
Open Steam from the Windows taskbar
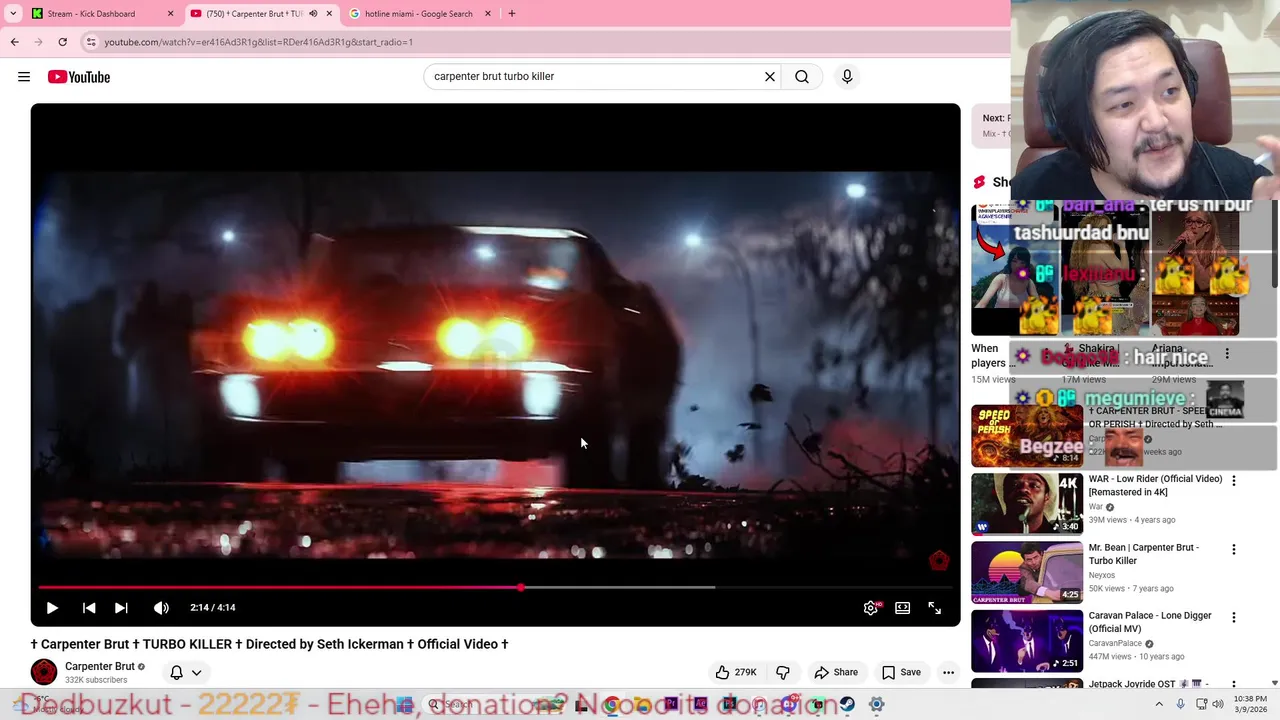point(847,705)
